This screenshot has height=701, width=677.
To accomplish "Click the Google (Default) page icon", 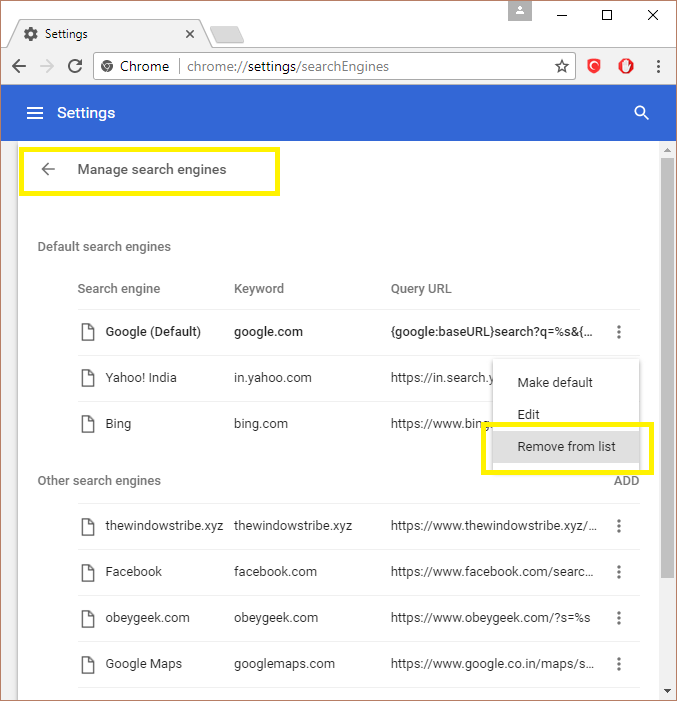I will pyautogui.click(x=88, y=332).
